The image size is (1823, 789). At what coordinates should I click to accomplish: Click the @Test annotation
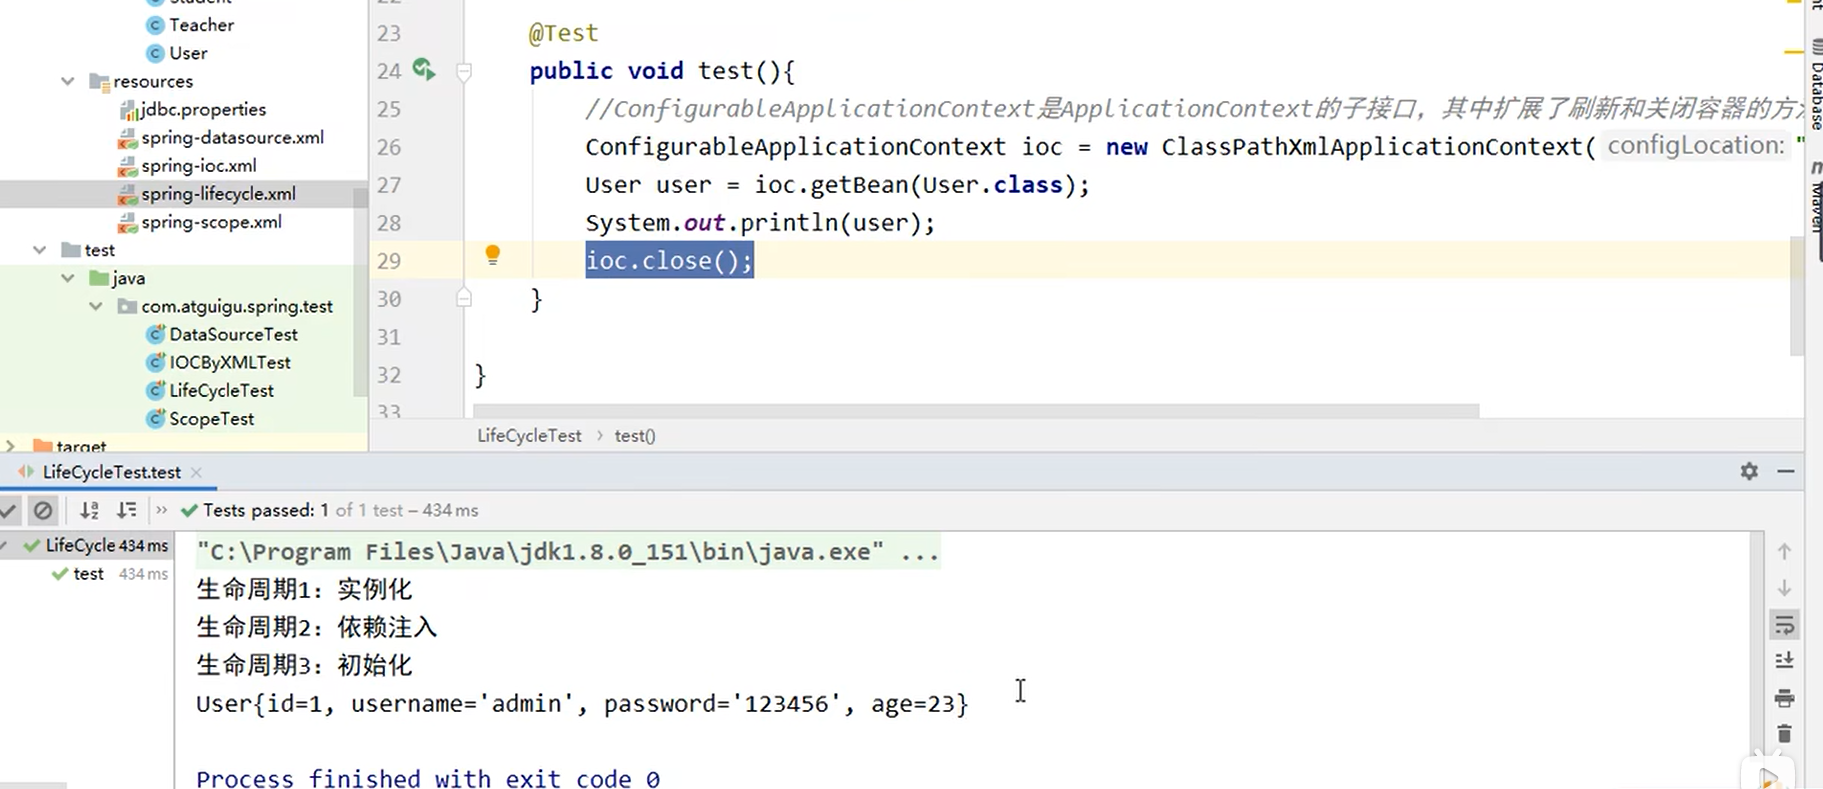pos(563,33)
